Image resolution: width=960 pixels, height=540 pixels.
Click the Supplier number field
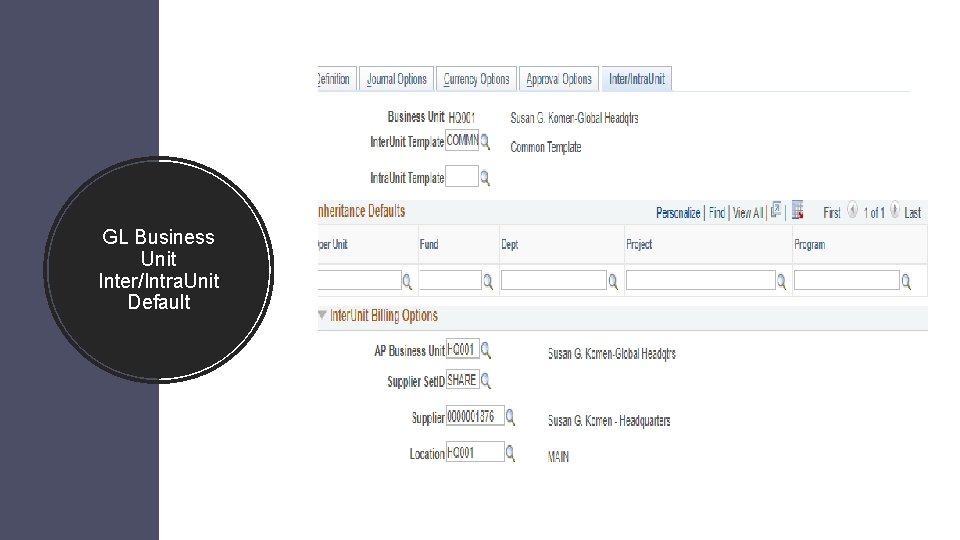tap(475, 416)
